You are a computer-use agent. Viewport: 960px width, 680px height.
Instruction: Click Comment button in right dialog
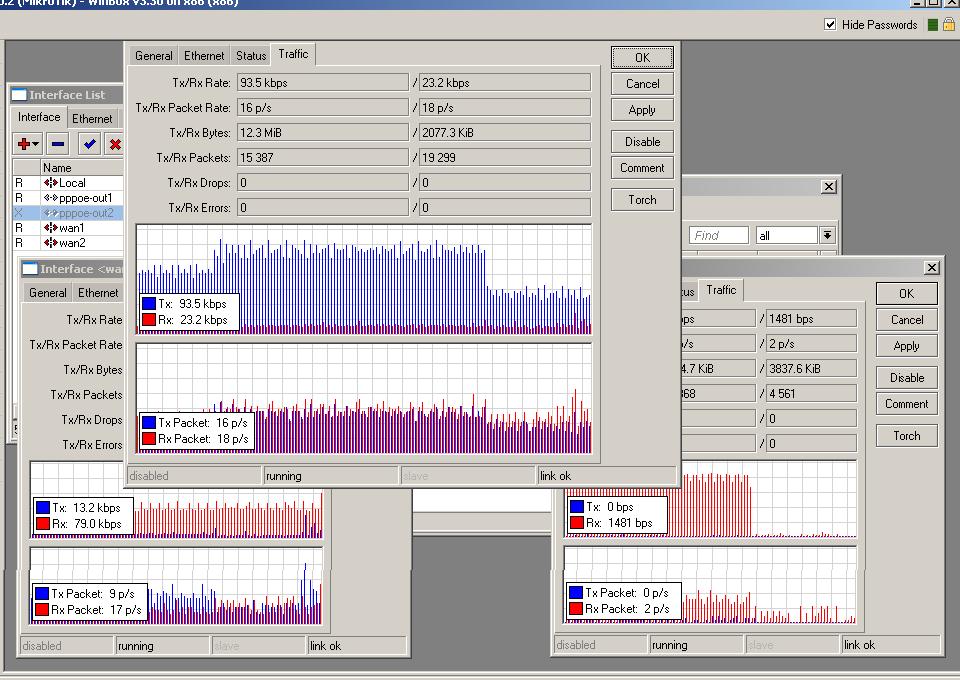[x=906, y=404]
